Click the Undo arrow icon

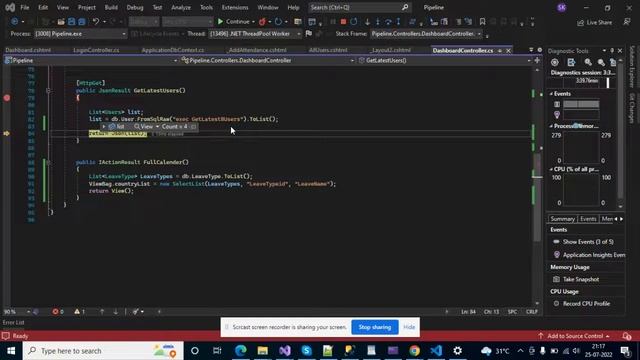point(96,22)
